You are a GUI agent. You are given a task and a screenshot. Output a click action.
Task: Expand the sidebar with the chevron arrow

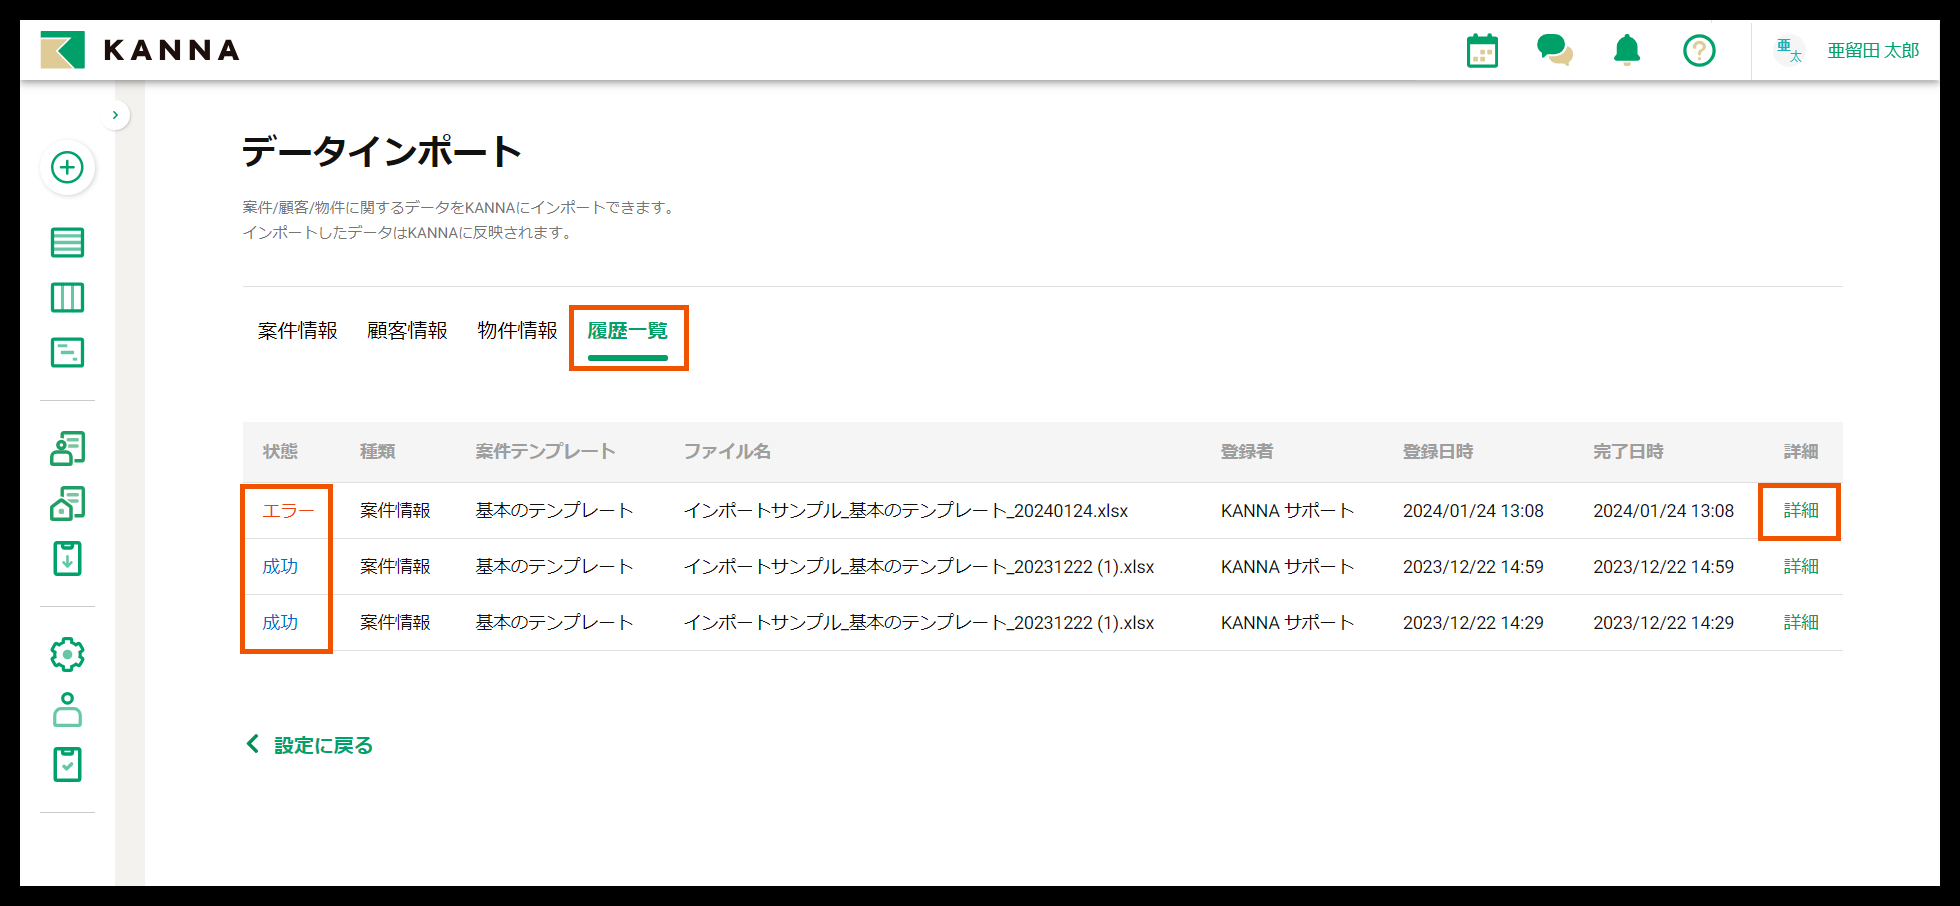pyautogui.click(x=116, y=115)
